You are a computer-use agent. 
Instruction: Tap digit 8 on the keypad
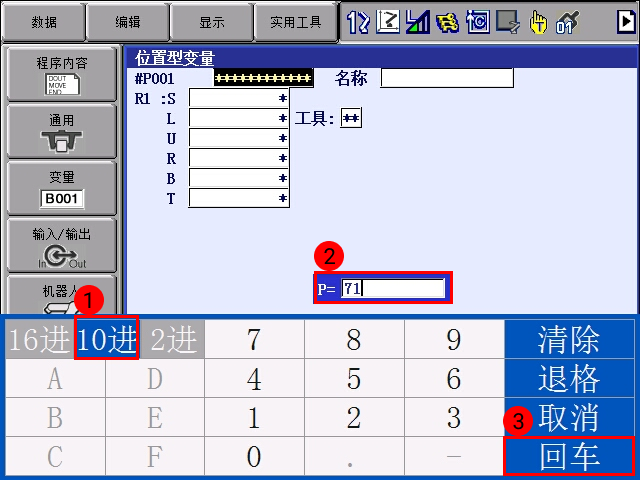click(x=354, y=339)
